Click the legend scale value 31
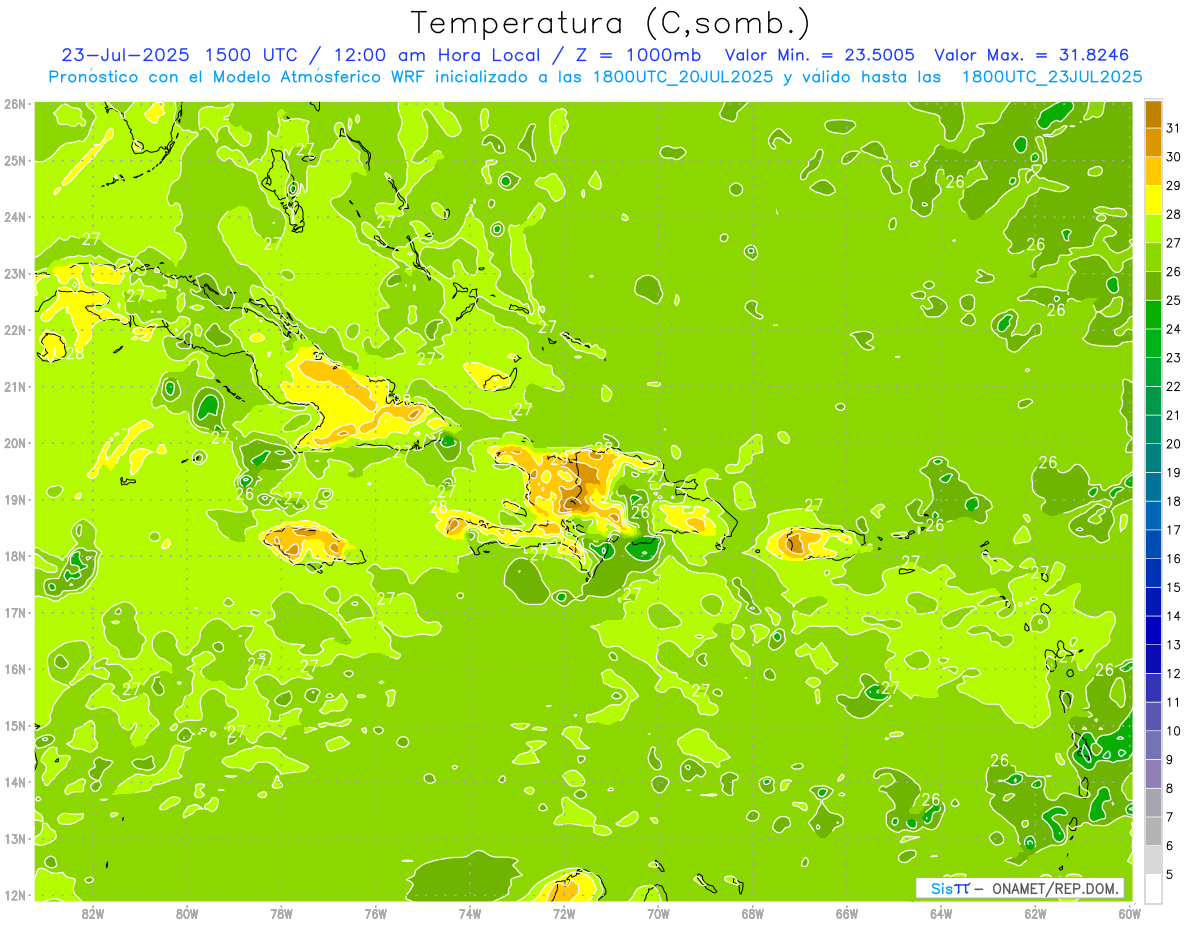Viewport: 1200px width, 927px height. (1173, 128)
